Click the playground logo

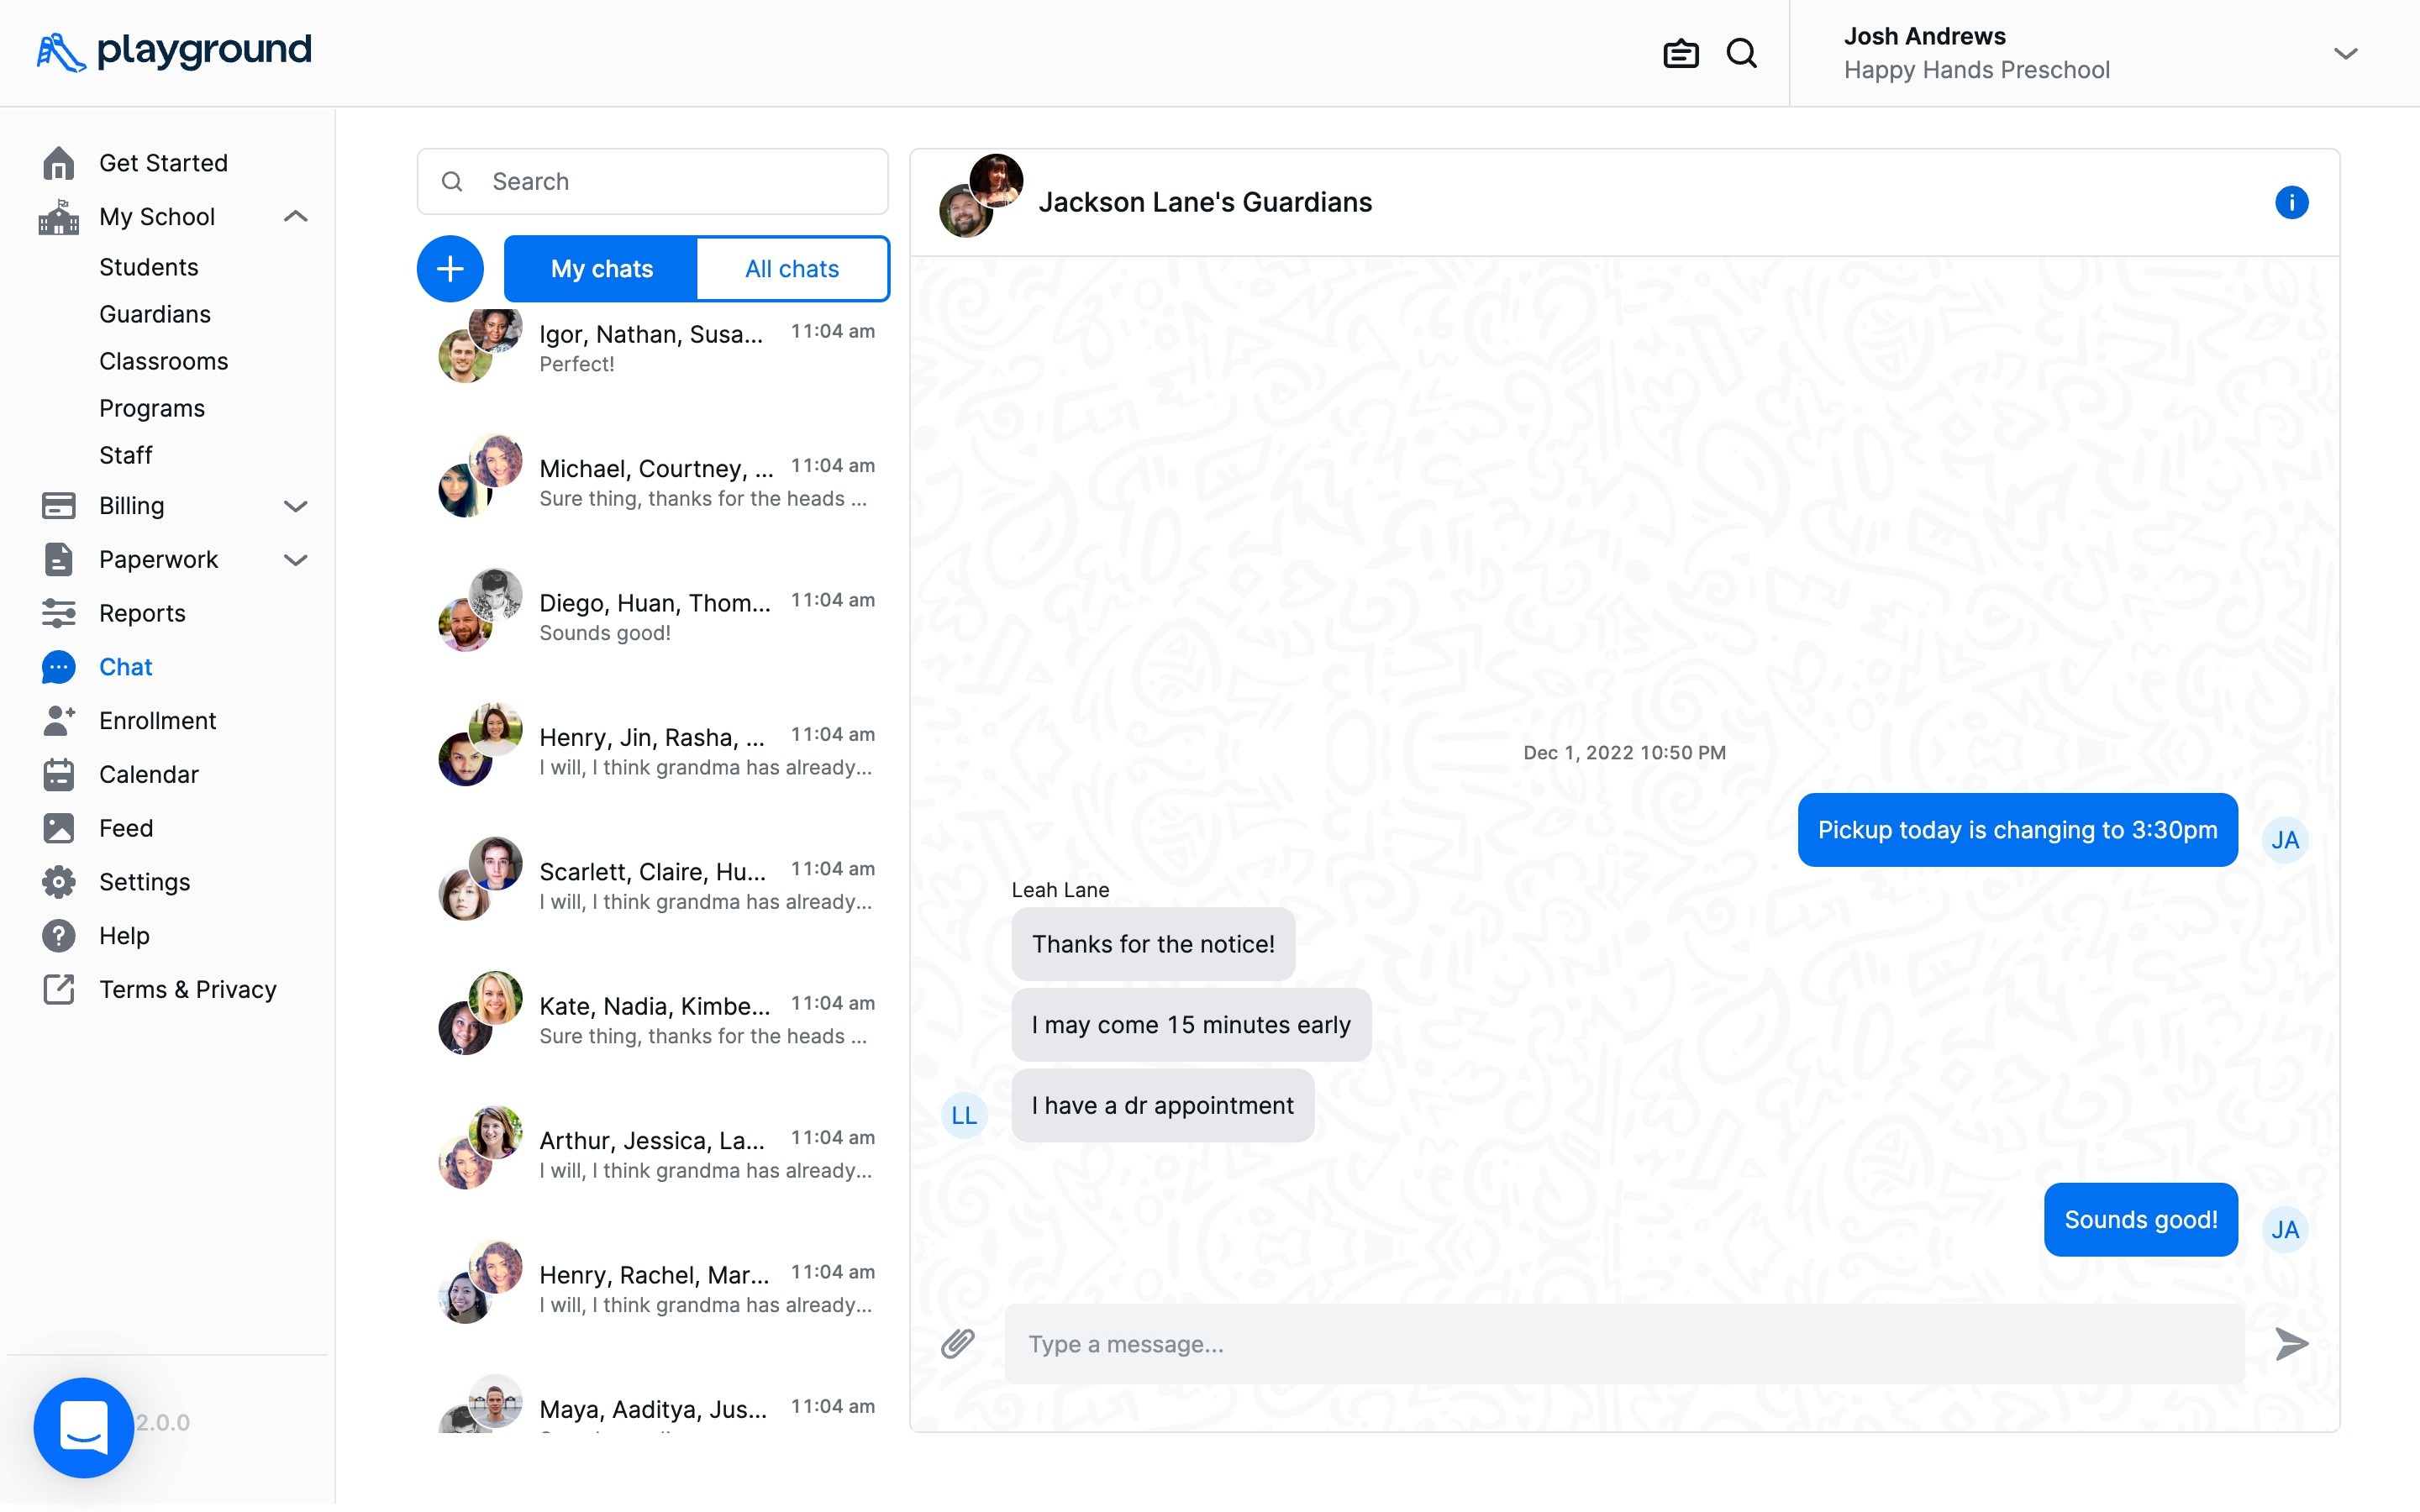click(174, 51)
